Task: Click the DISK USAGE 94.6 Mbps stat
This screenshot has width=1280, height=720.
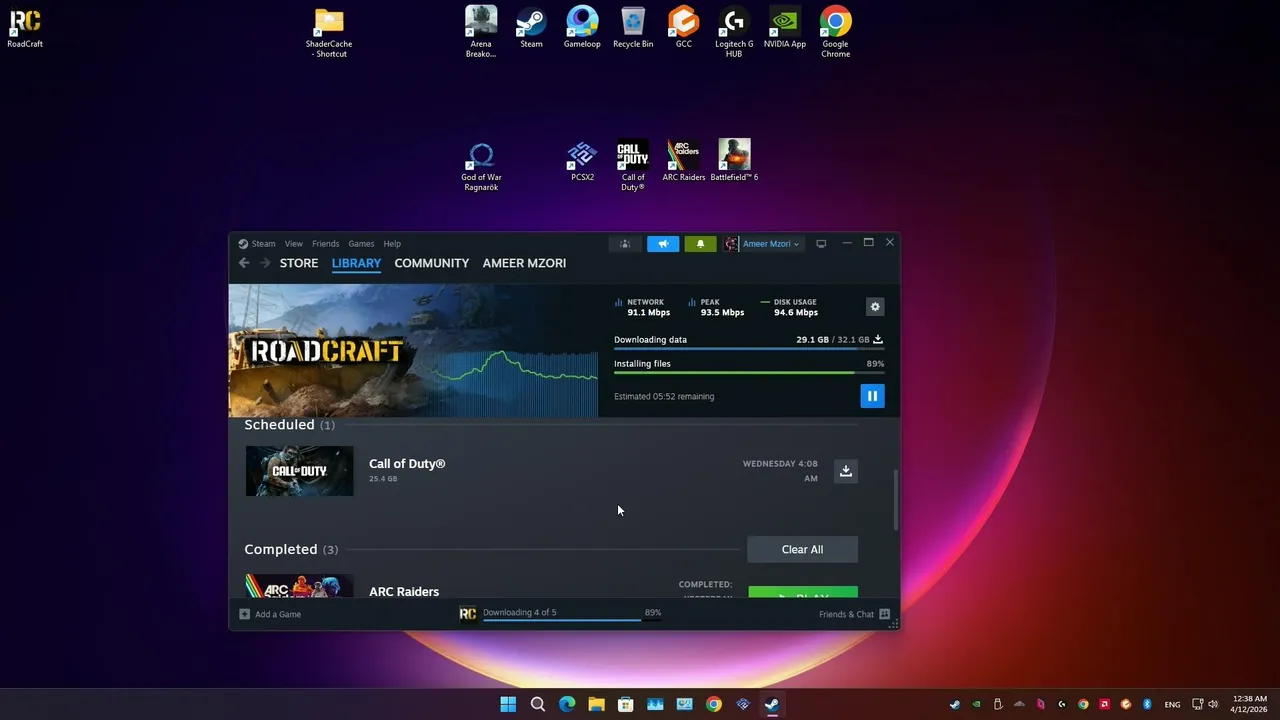Action: [789, 307]
